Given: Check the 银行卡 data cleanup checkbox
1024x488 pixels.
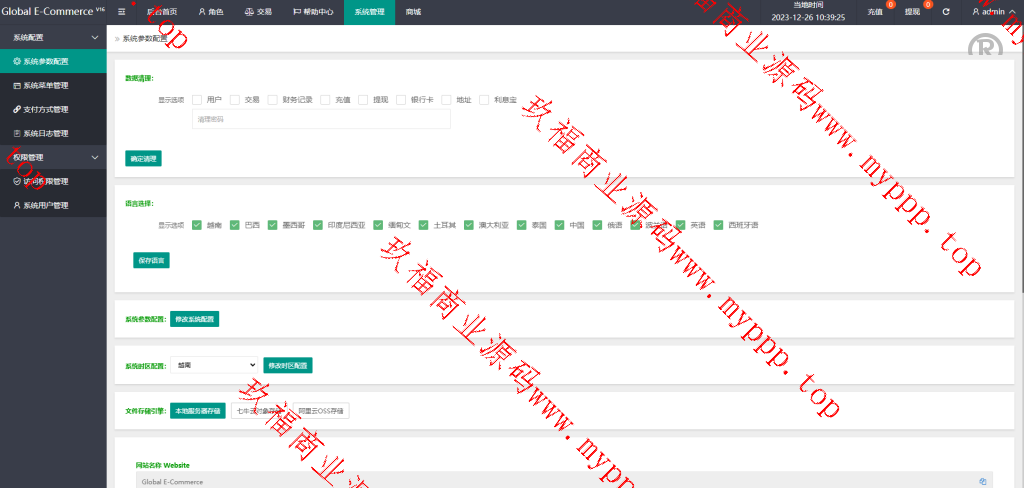Looking at the screenshot, I should 401,100.
